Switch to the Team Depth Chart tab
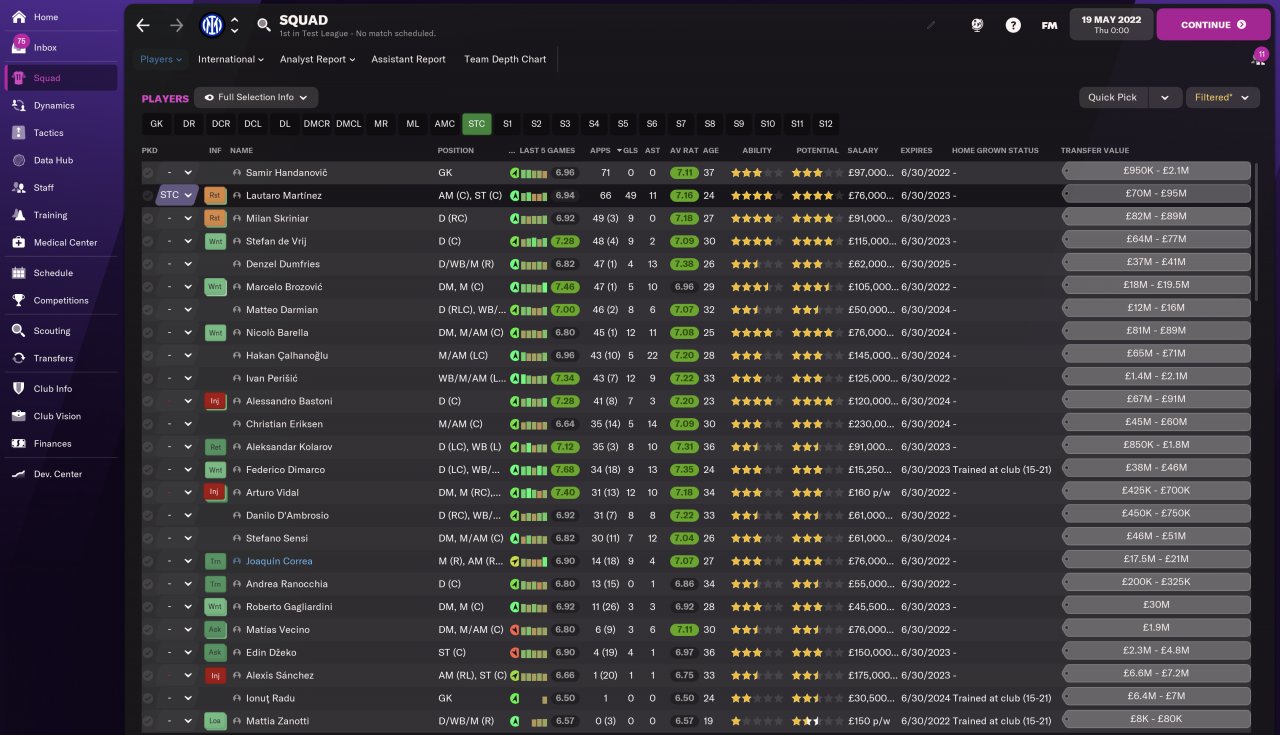This screenshot has width=1280, height=735. 505,59
